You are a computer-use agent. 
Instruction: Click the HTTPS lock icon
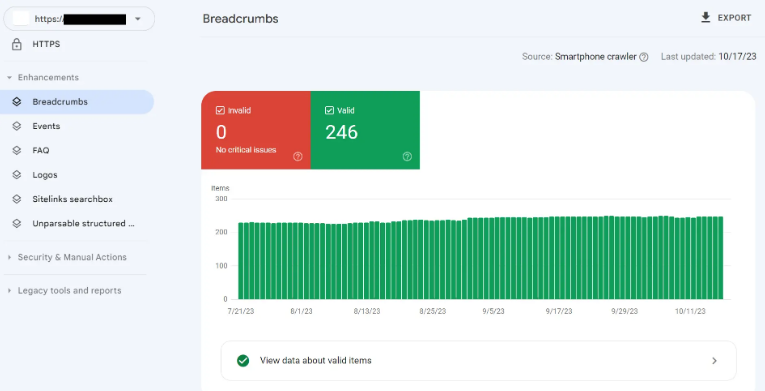pyautogui.click(x=17, y=44)
